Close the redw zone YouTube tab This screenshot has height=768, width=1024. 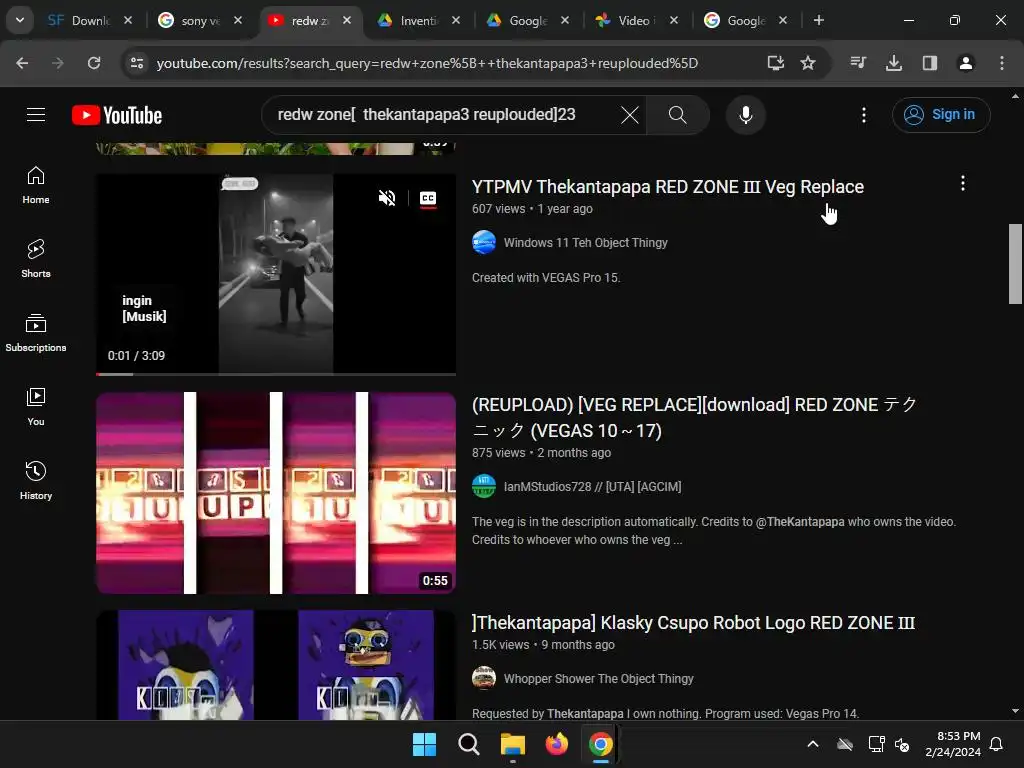(x=347, y=20)
